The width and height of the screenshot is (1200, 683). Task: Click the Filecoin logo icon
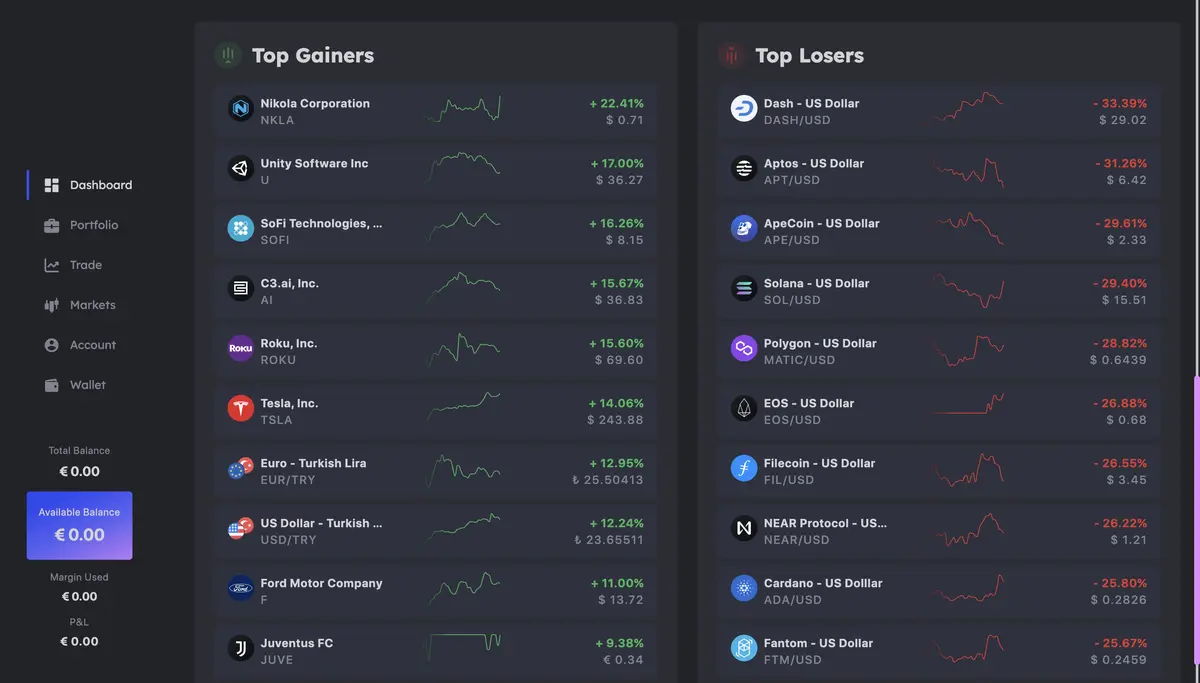click(744, 468)
